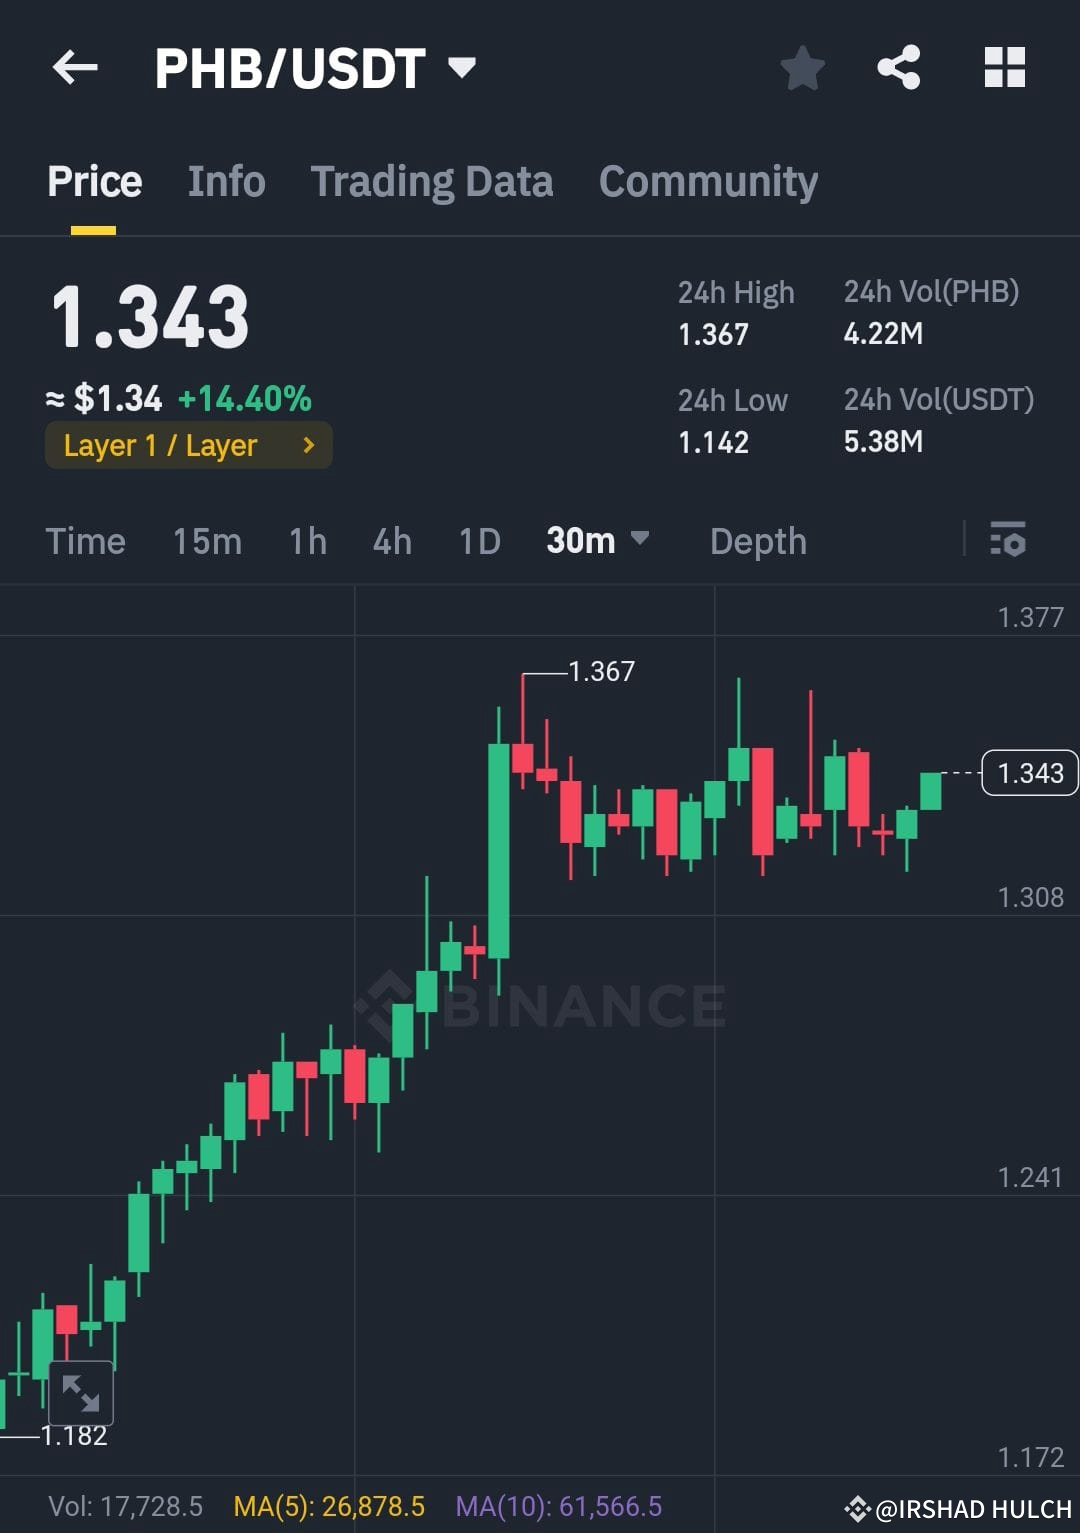
Task: Open the grid layout icon
Action: click(1005, 67)
